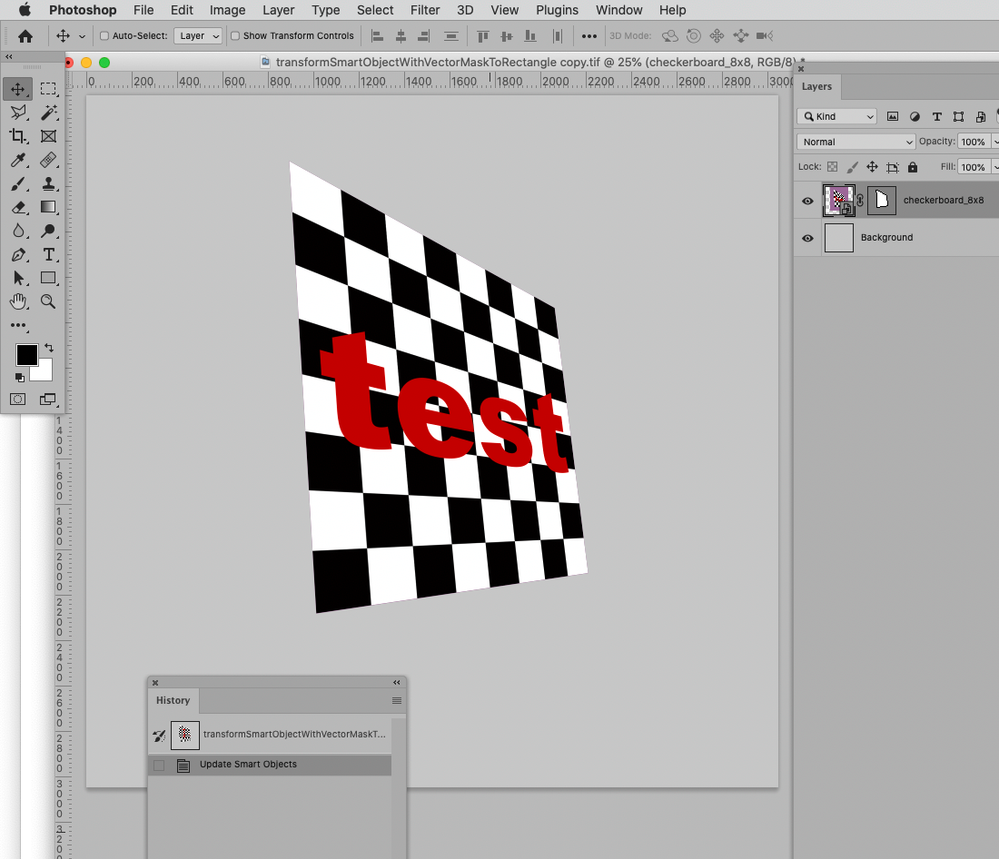This screenshot has width=999, height=859.
Task: Select the Horizontal Type tool
Action: 48,255
